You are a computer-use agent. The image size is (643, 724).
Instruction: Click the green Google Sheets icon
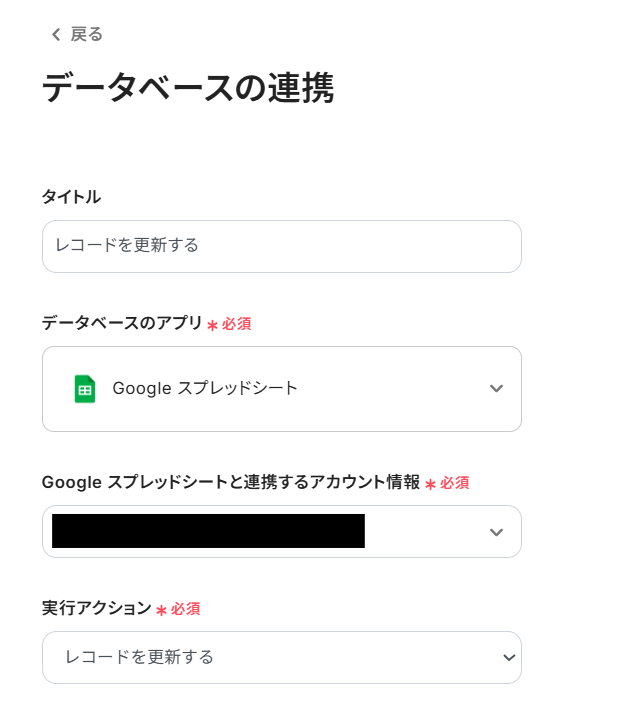point(85,389)
